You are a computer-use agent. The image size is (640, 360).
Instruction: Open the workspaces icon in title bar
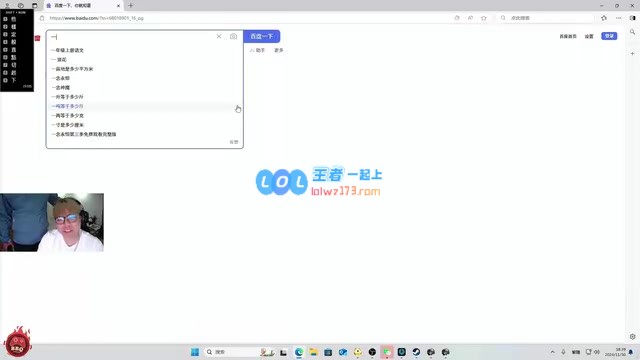(21, 6)
